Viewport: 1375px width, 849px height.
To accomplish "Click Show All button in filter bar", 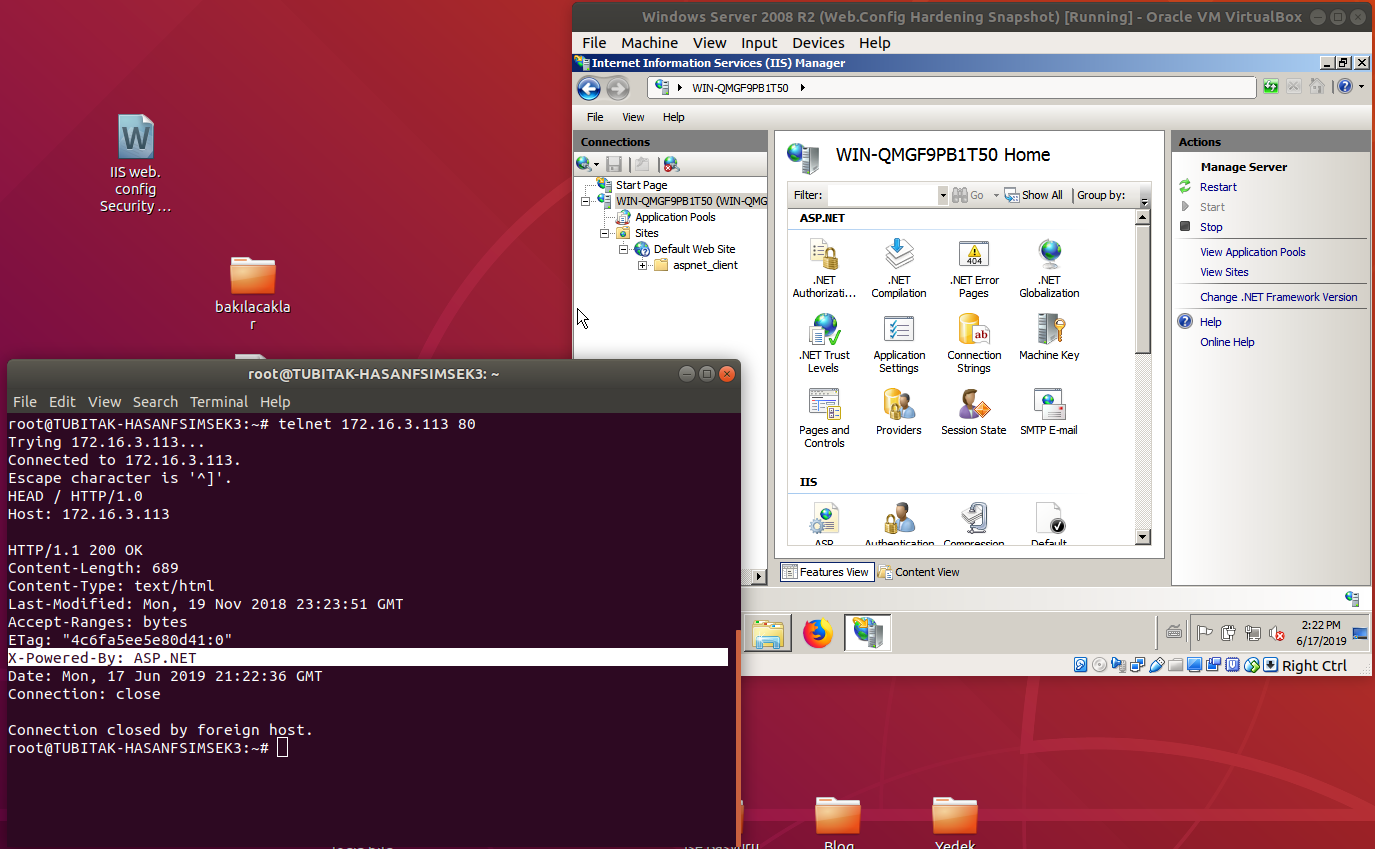I will point(1034,195).
